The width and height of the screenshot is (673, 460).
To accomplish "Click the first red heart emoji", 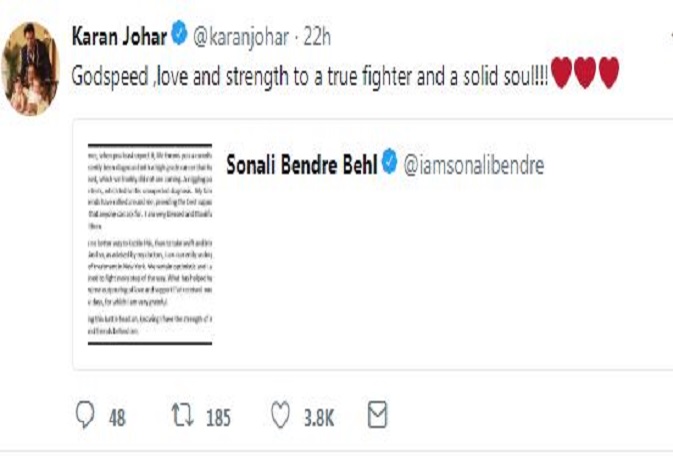I will click(561, 73).
